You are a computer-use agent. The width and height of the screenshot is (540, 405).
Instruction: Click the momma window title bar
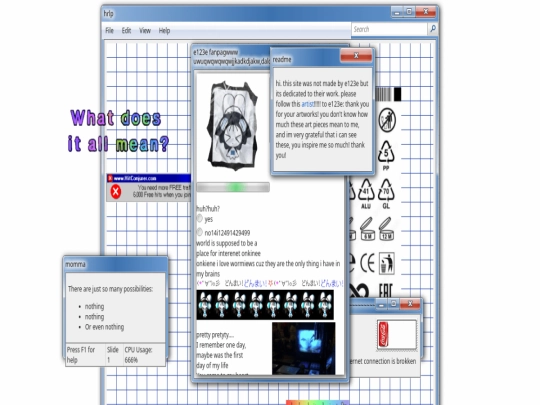[x=115, y=264]
